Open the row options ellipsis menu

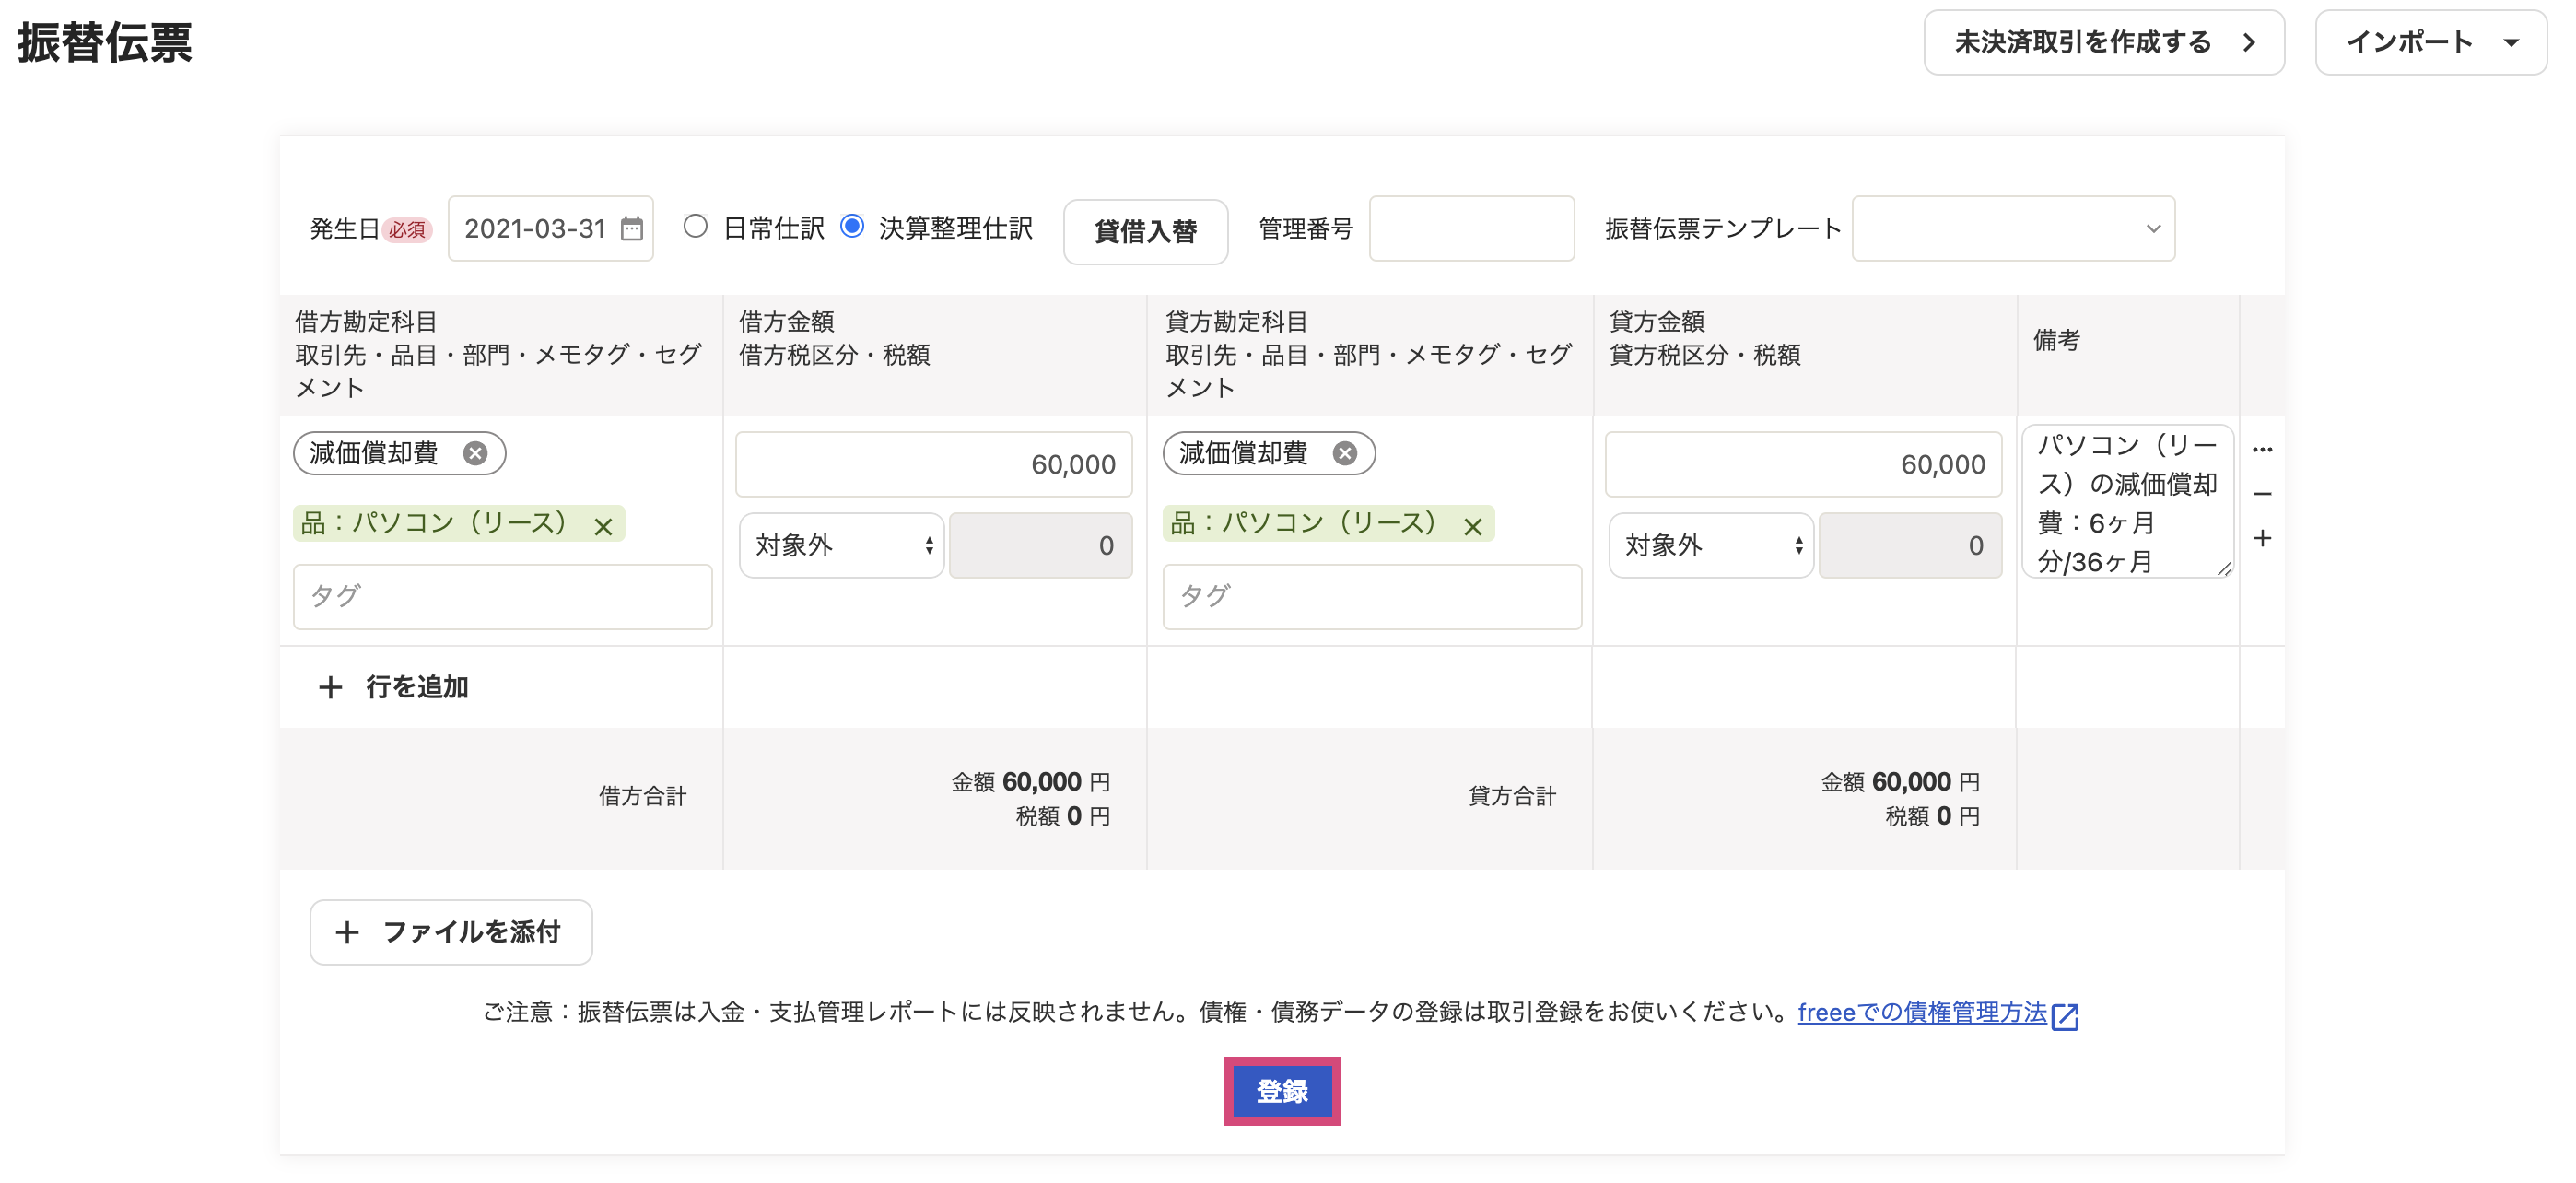(x=2263, y=450)
